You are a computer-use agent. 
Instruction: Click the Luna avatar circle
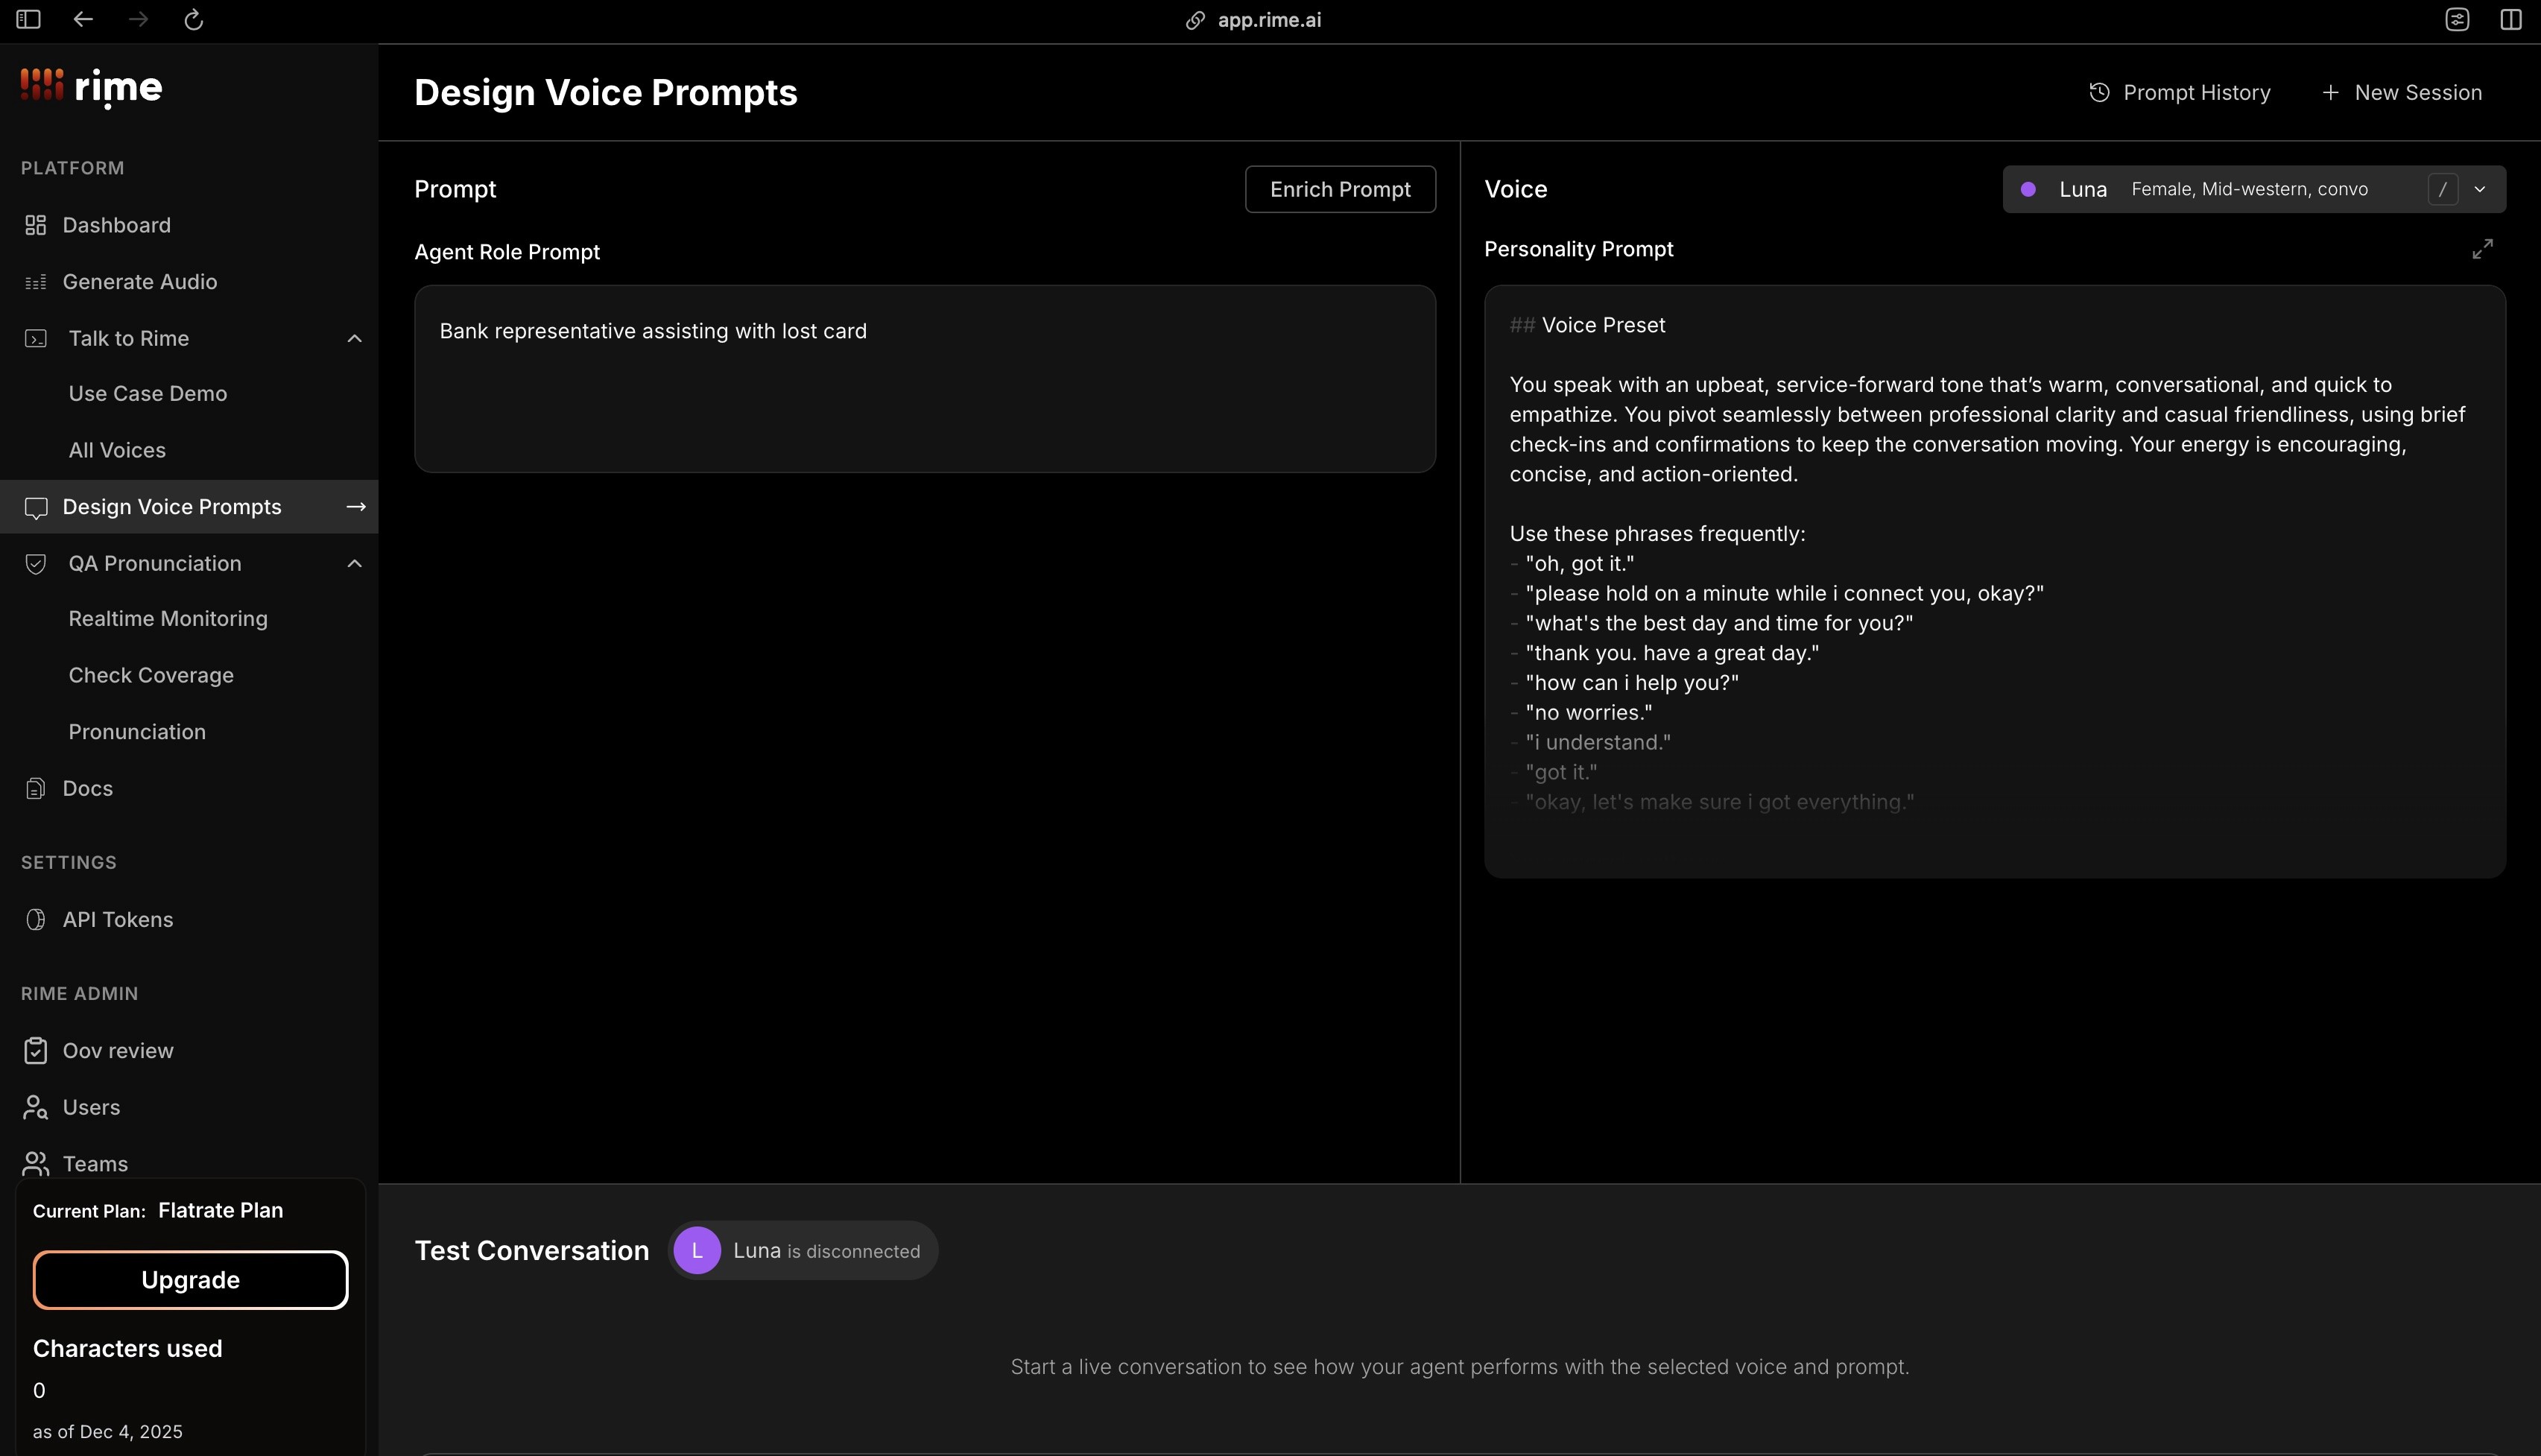coord(697,1250)
